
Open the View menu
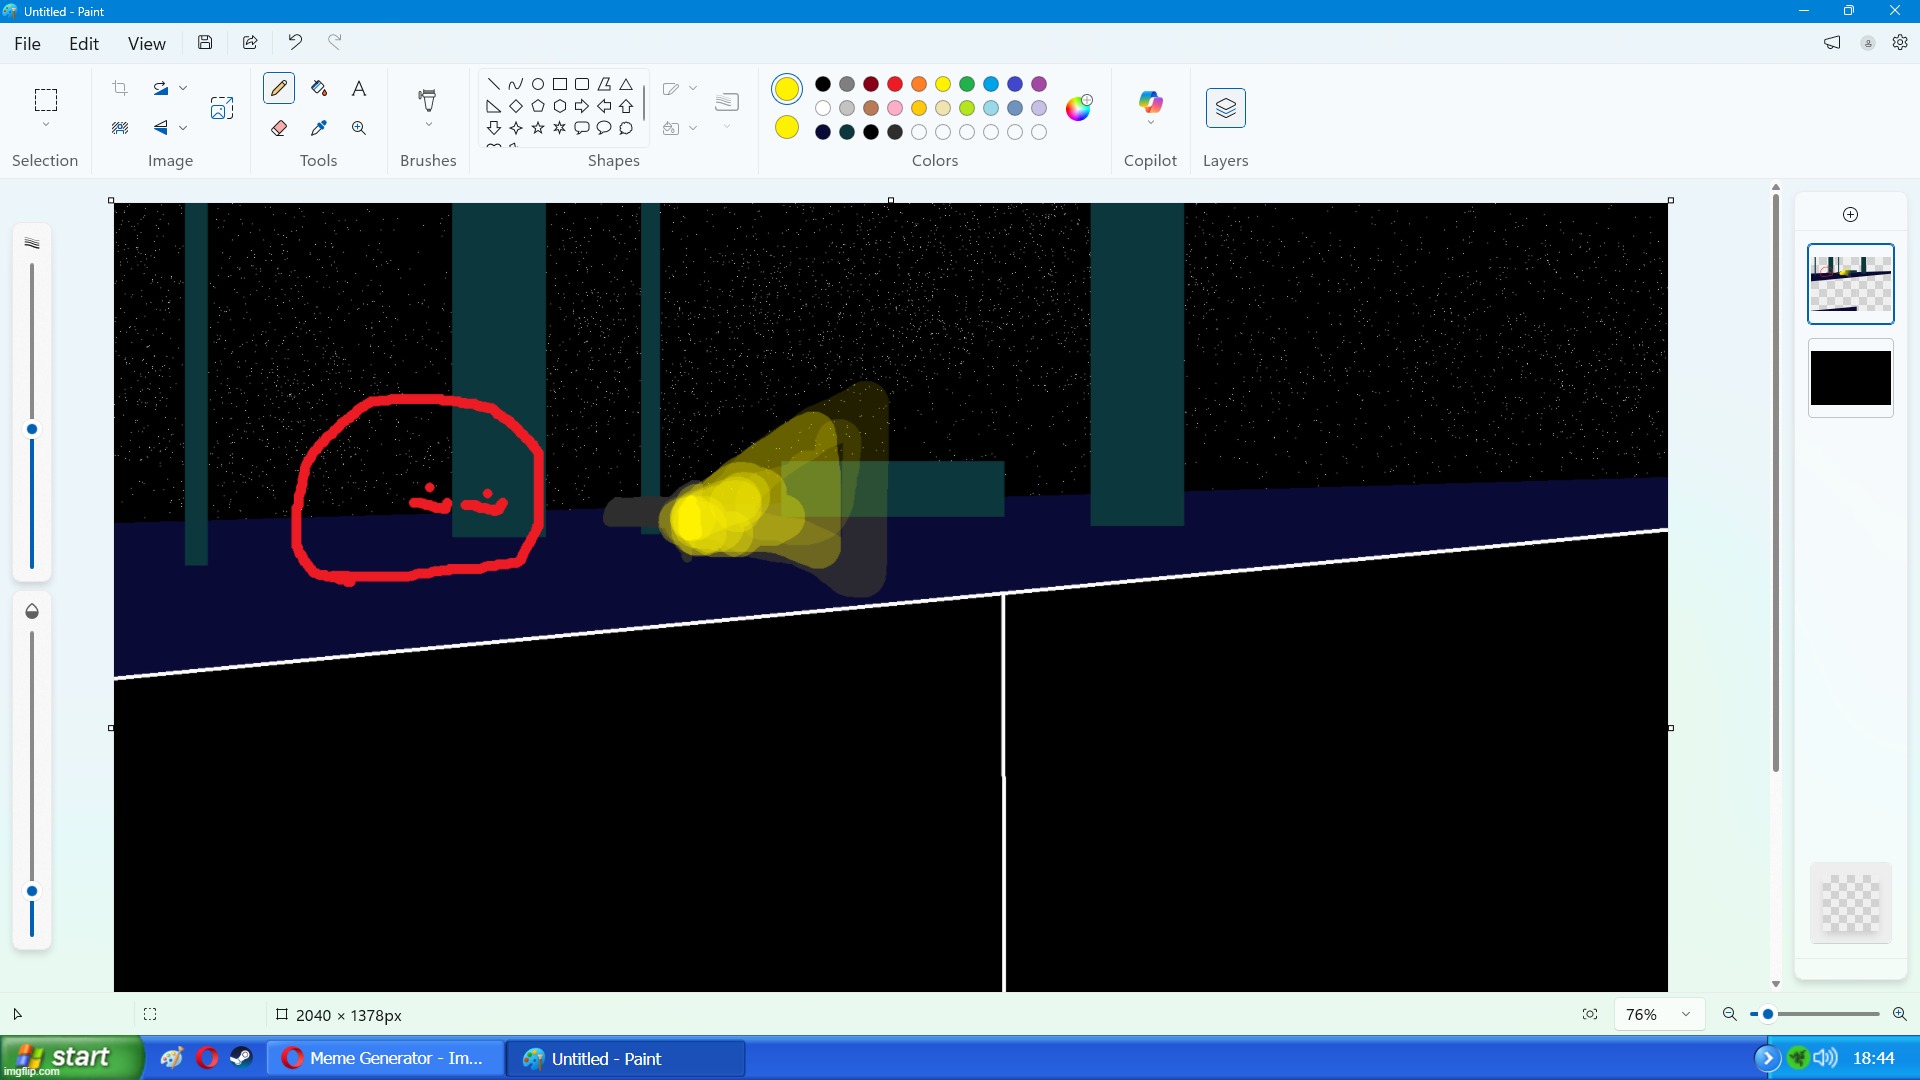pos(146,43)
